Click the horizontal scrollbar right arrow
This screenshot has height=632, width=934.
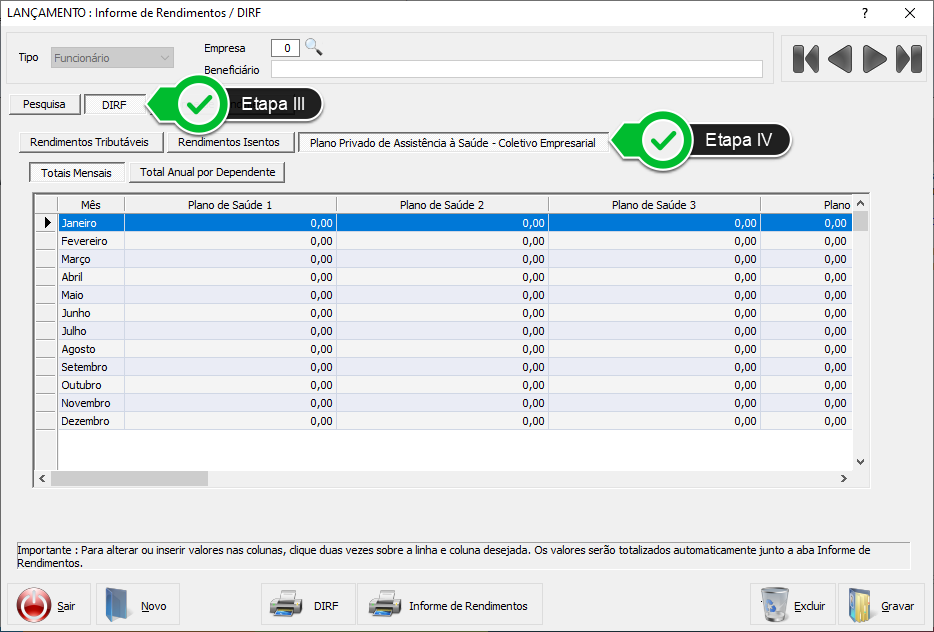[x=844, y=479]
